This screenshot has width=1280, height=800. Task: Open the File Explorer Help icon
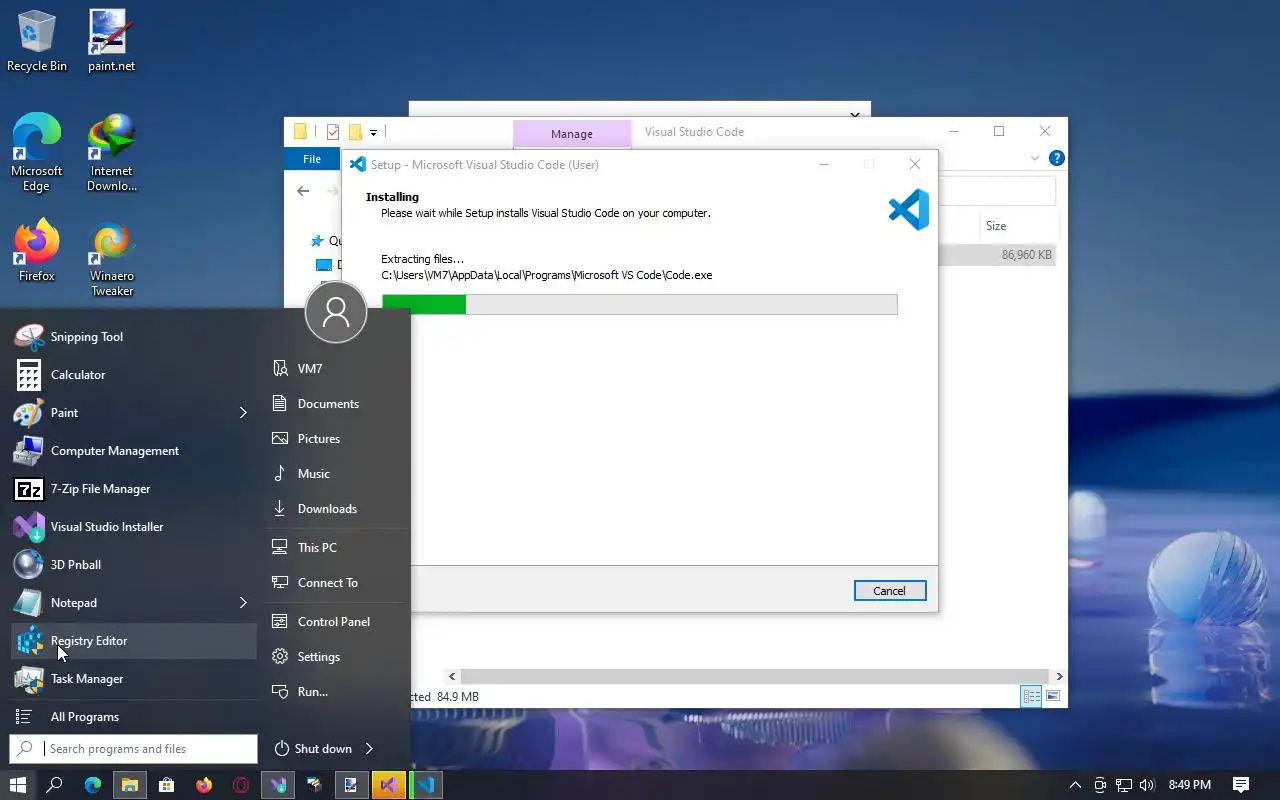[1057, 158]
